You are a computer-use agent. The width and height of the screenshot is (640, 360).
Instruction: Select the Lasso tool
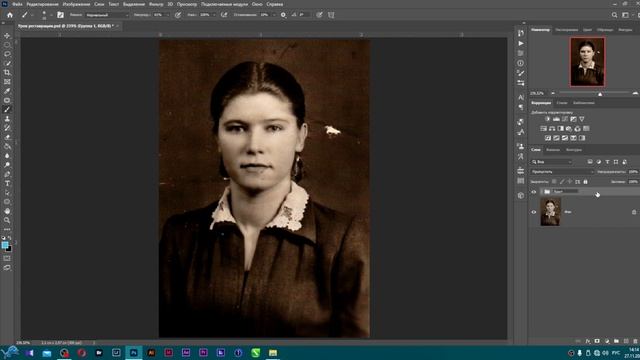(7, 54)
